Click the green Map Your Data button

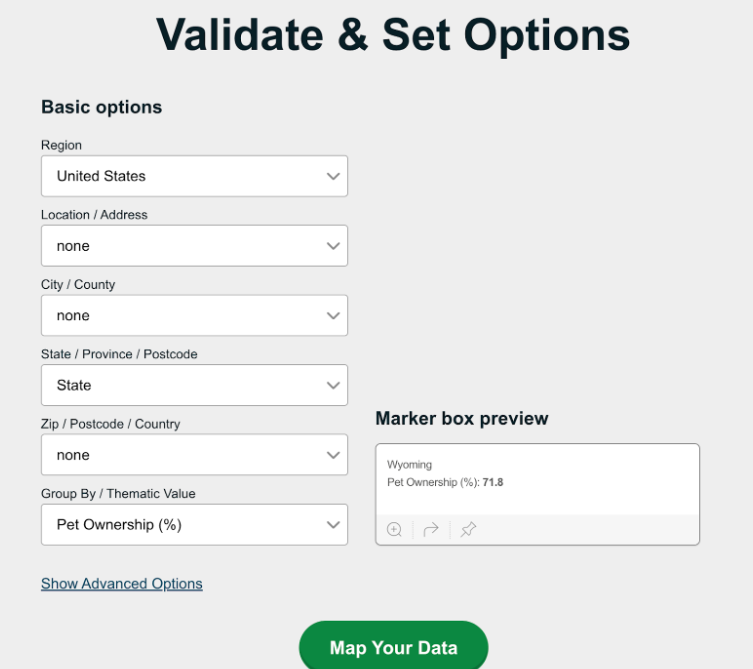[x=393, y=647]
